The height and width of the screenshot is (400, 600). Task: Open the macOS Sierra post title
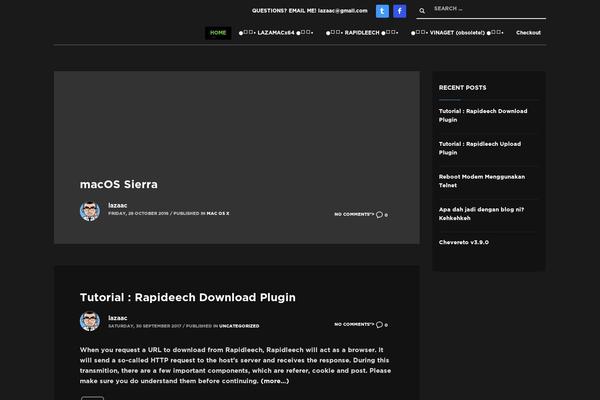point(119,184)
